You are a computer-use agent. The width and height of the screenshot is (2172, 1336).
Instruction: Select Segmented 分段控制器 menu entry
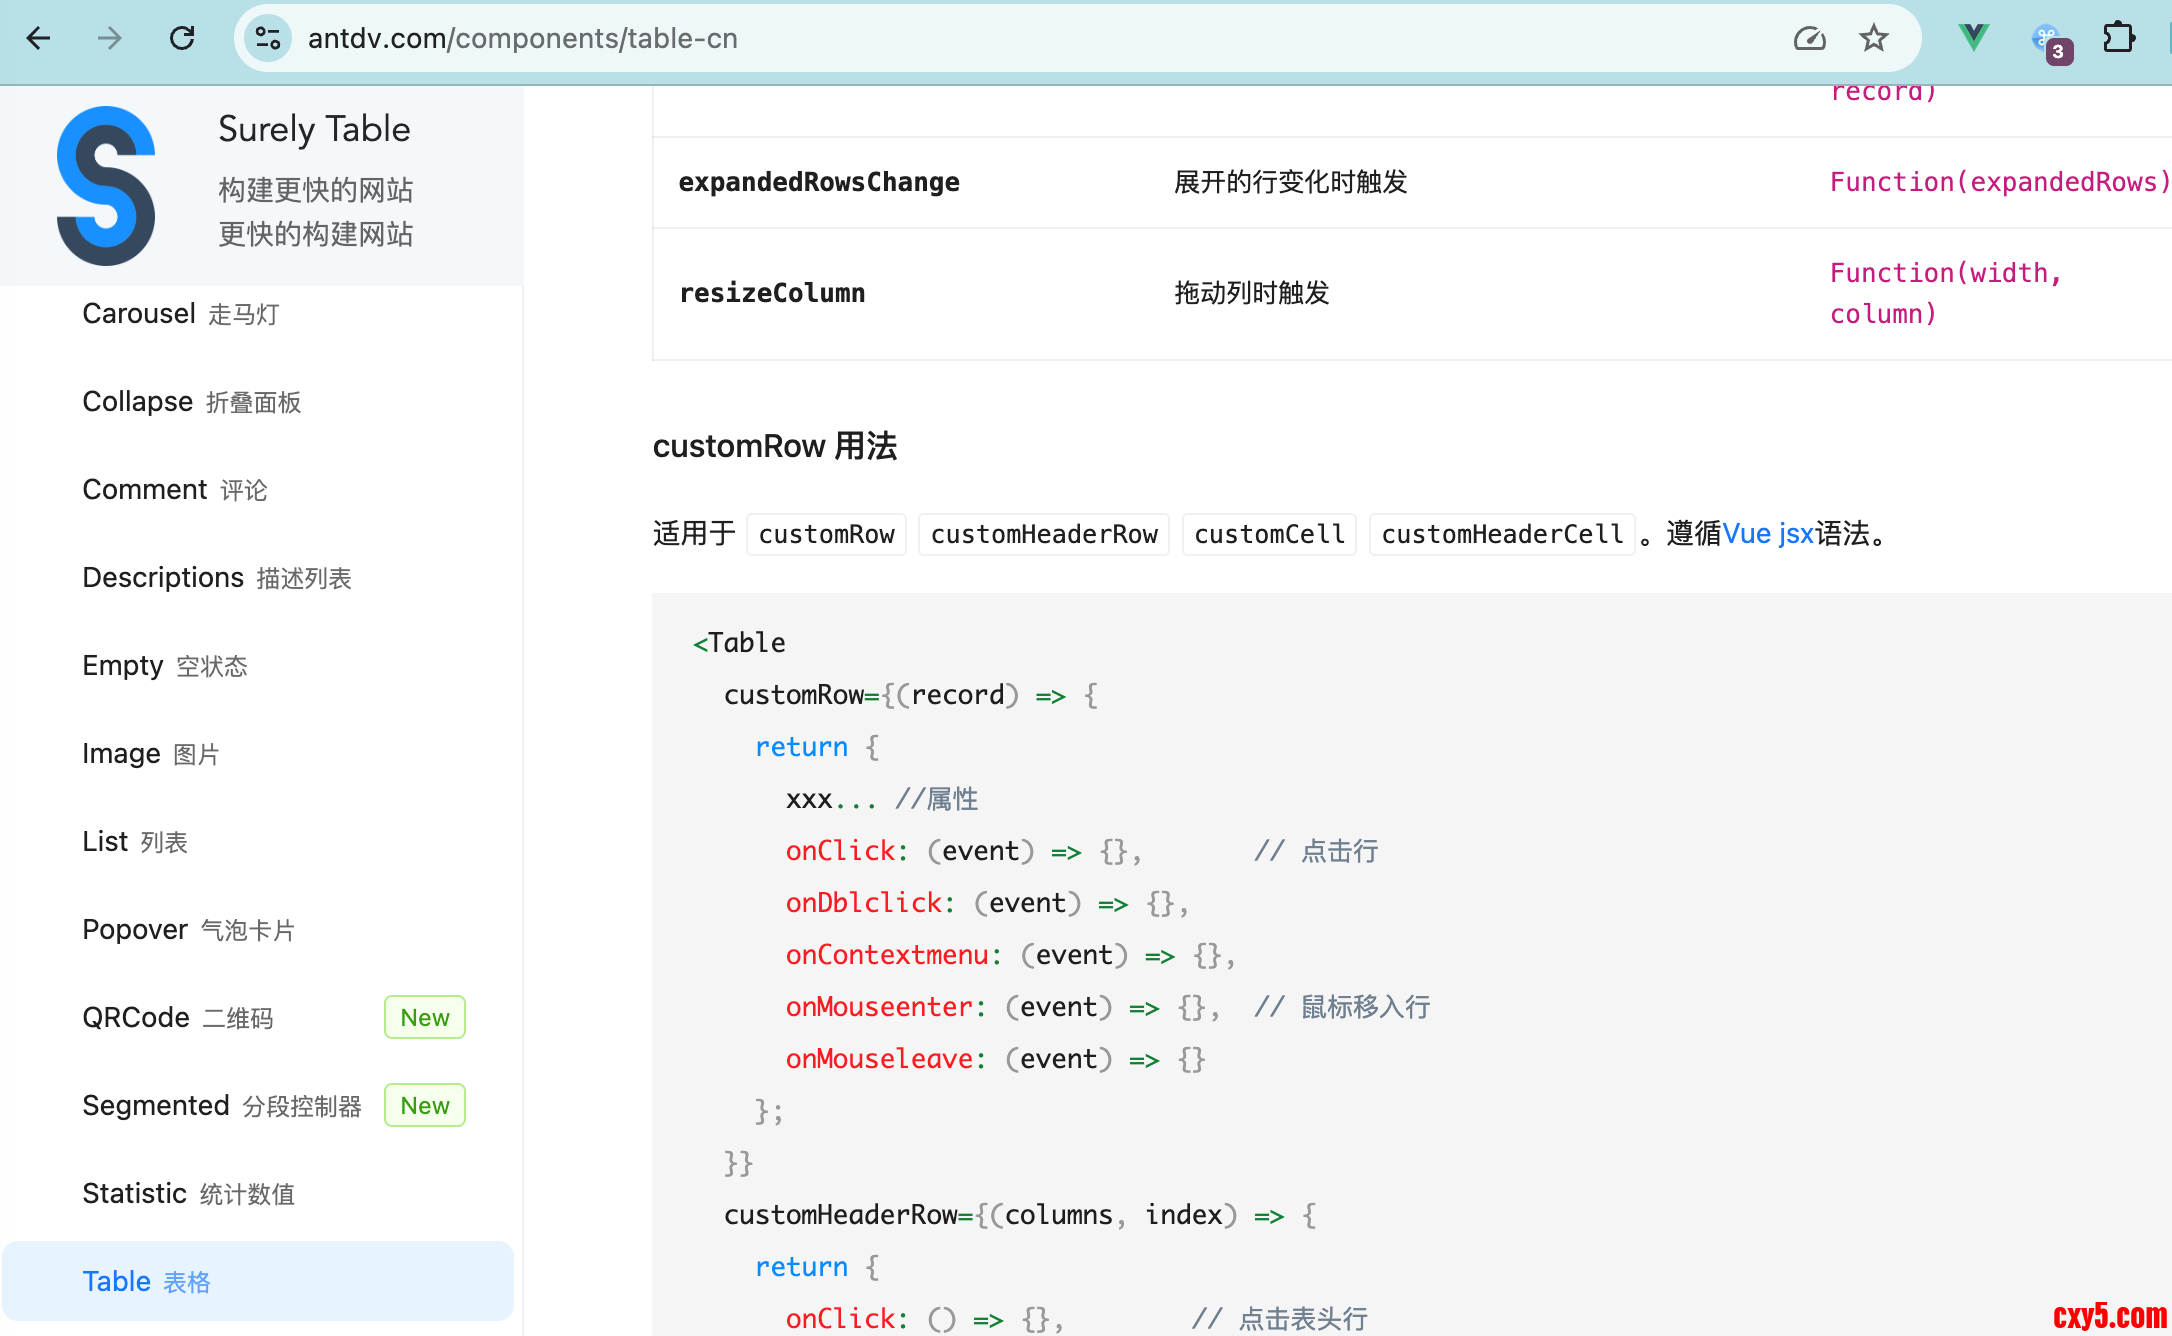[x=221, y=1106]
